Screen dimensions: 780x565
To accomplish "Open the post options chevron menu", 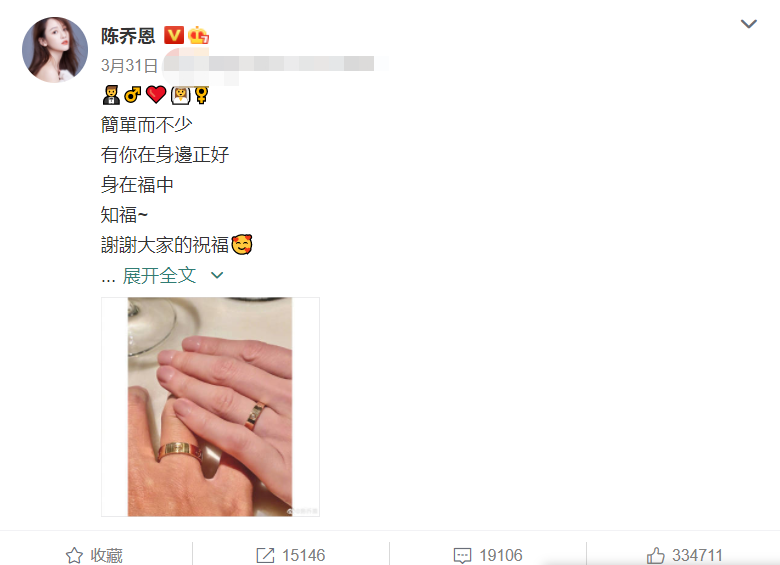I will pos(749,24).
